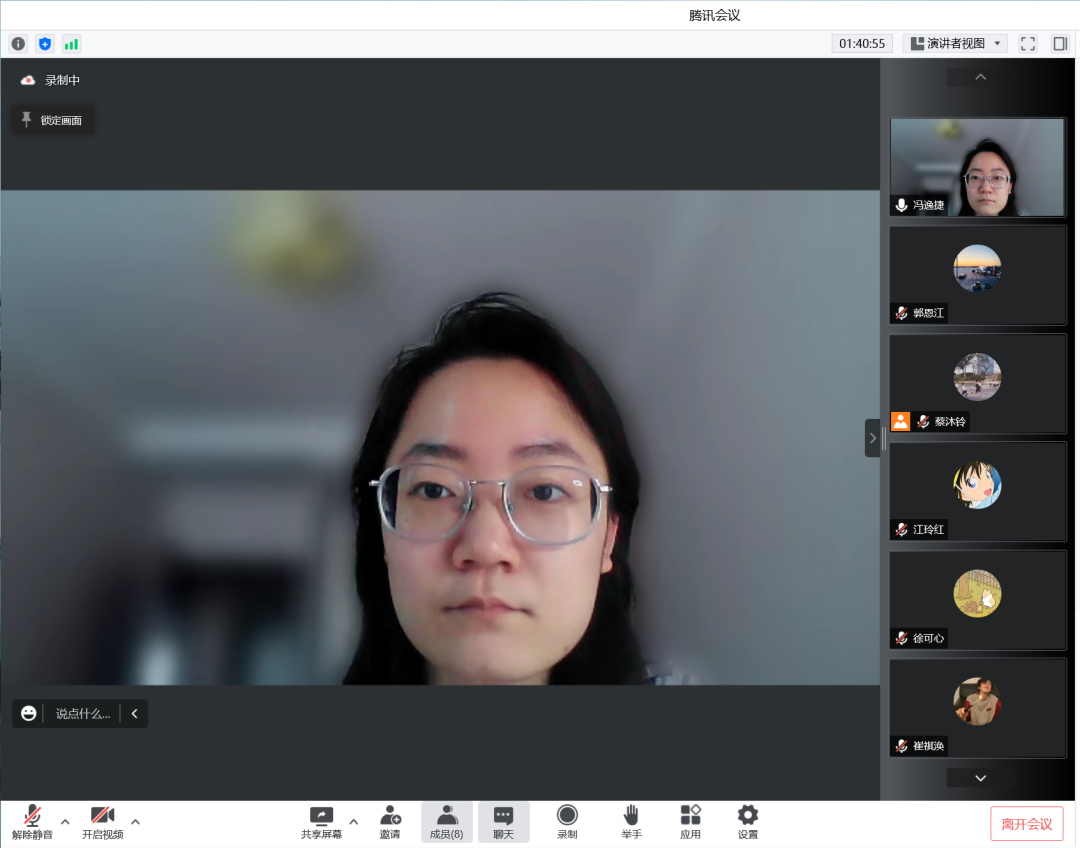Expand share options arrow next to 共享屏幕
1080x848 pixels.
[354, 822]
